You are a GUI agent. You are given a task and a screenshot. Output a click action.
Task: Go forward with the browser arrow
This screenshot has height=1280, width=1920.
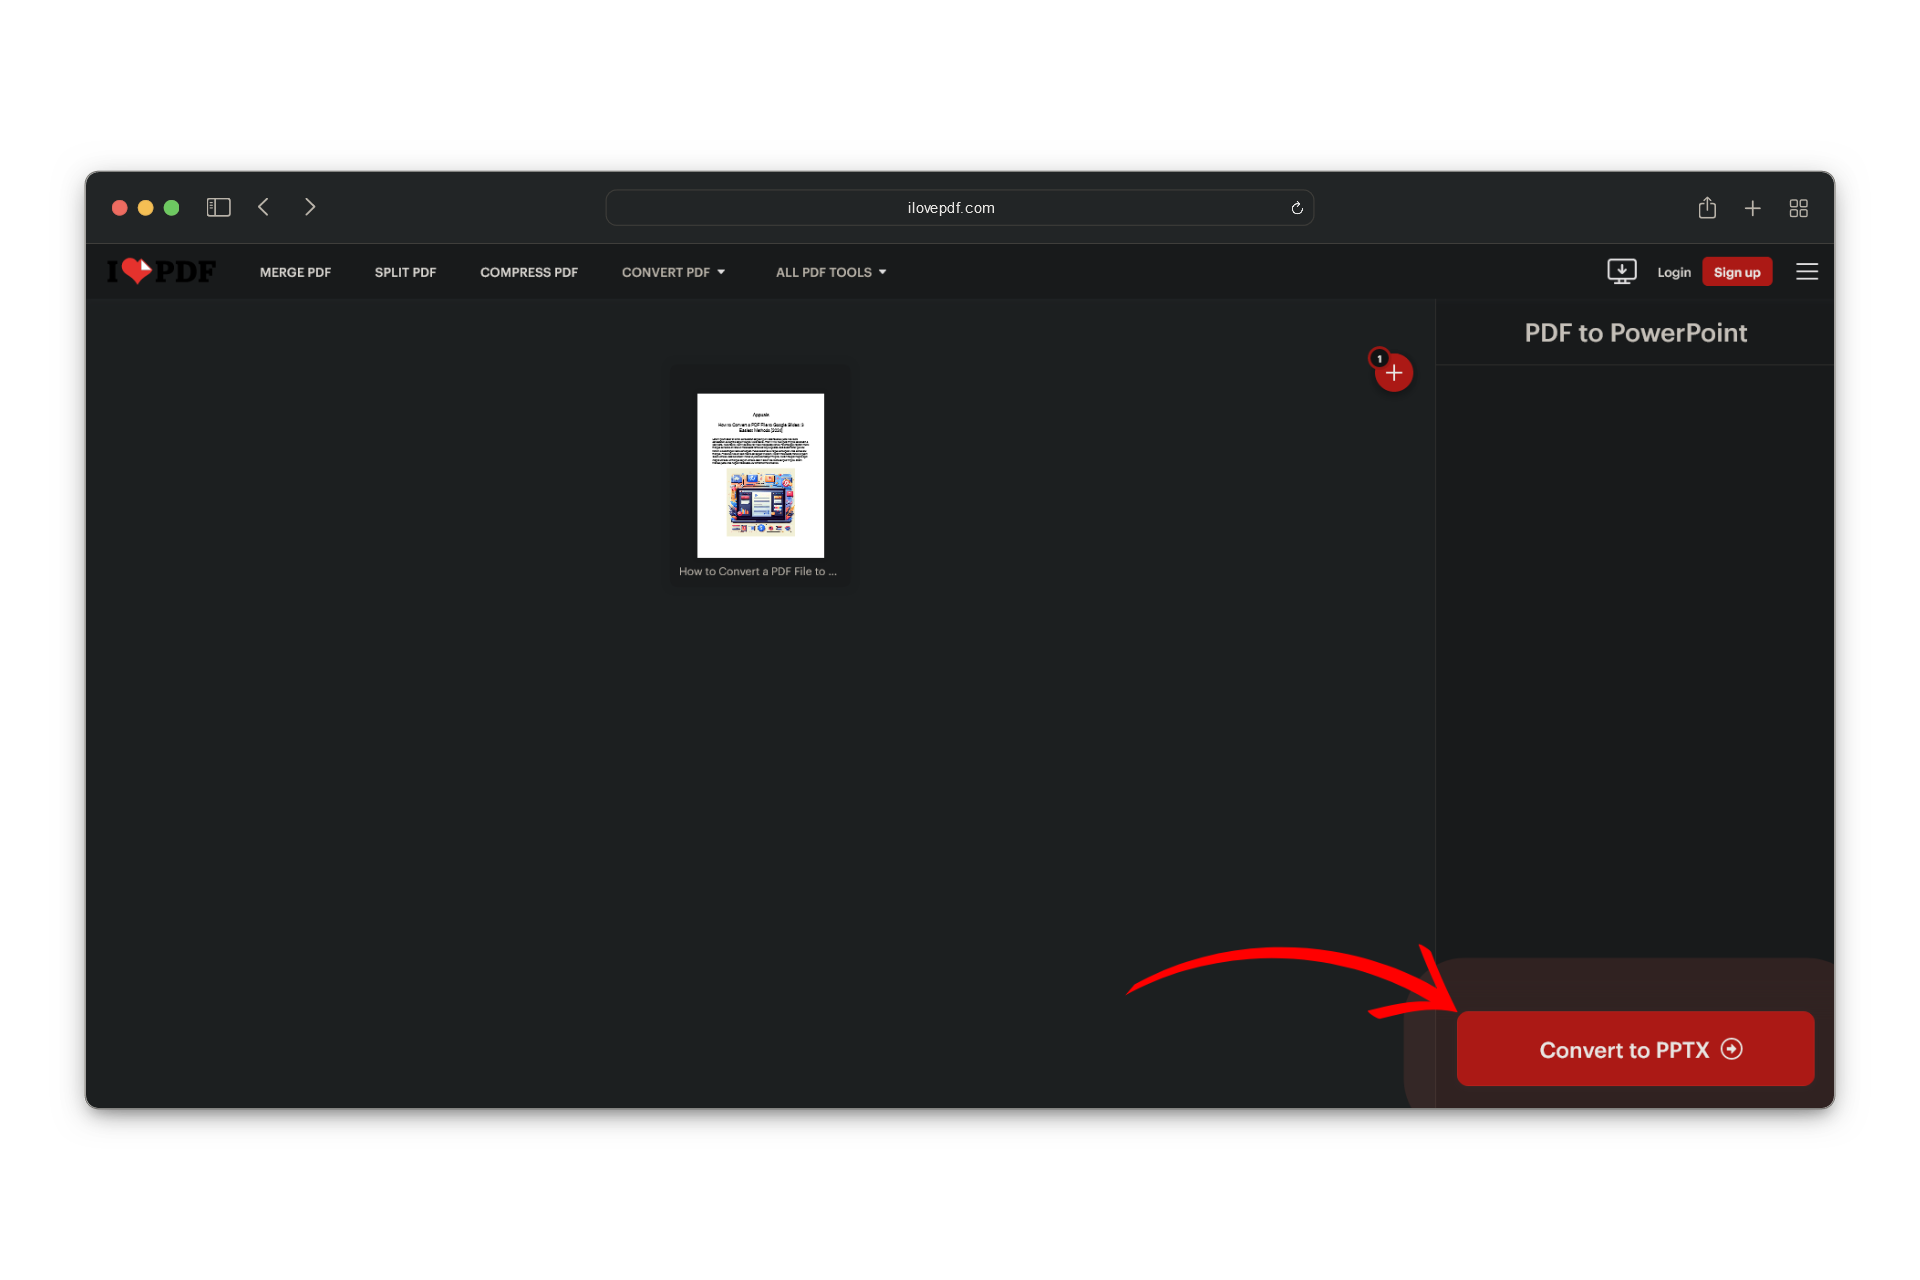point(310,207)
